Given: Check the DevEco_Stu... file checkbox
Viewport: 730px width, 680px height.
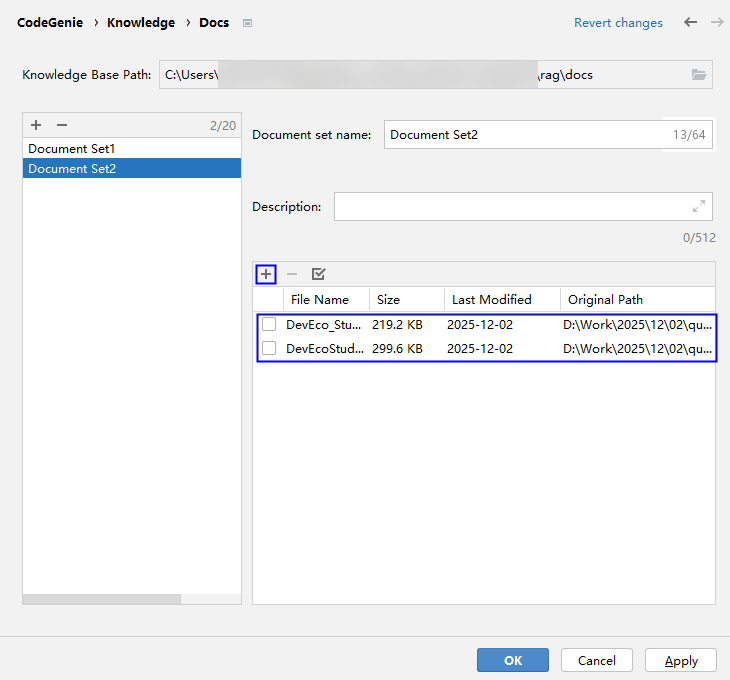Looking at the screenshot, I should (x=269, y=324).
